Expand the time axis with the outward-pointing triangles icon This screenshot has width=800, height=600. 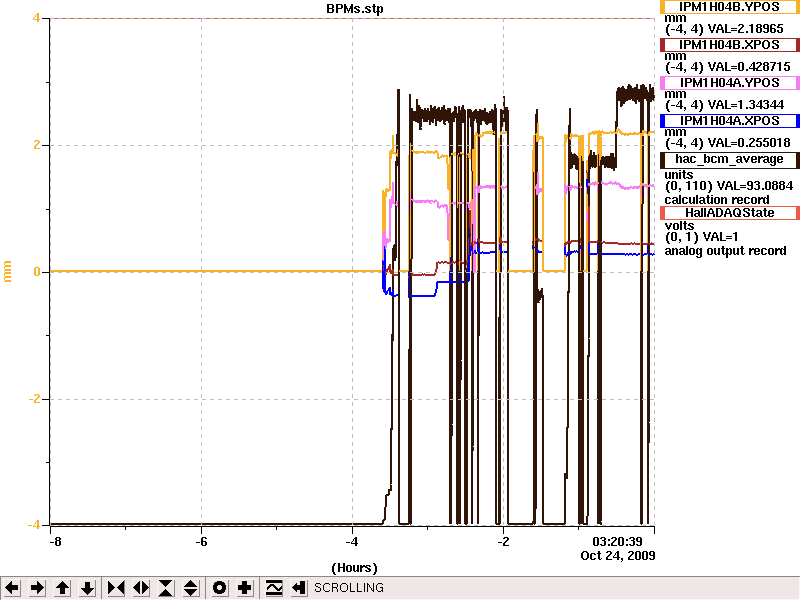[141, 588]
